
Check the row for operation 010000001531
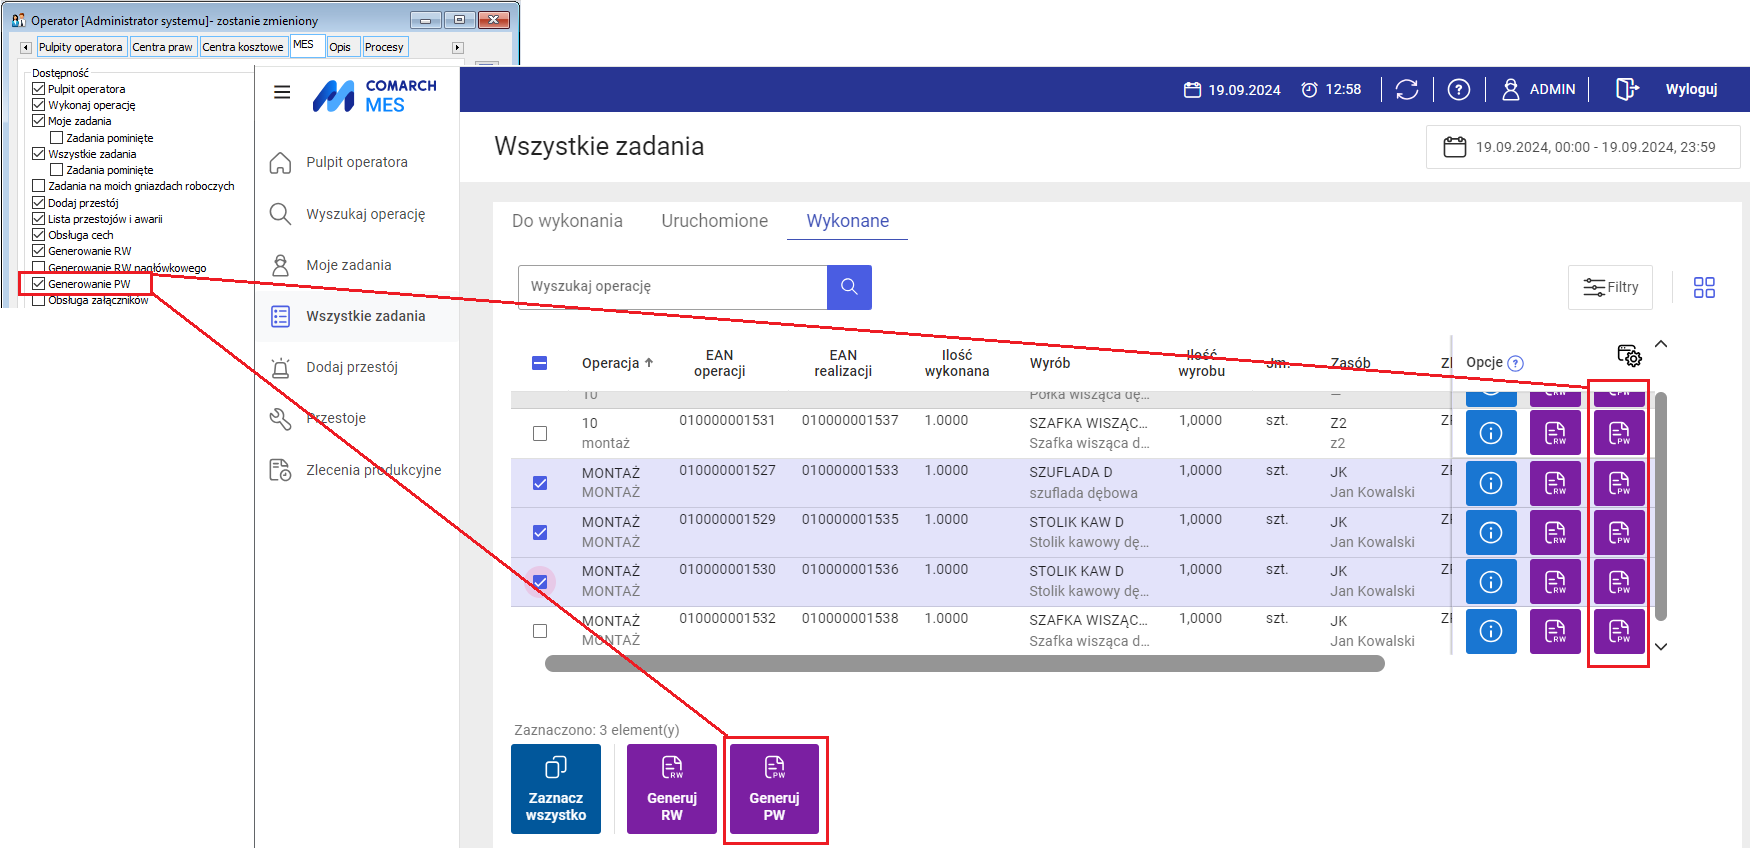(x=540, y=433)
